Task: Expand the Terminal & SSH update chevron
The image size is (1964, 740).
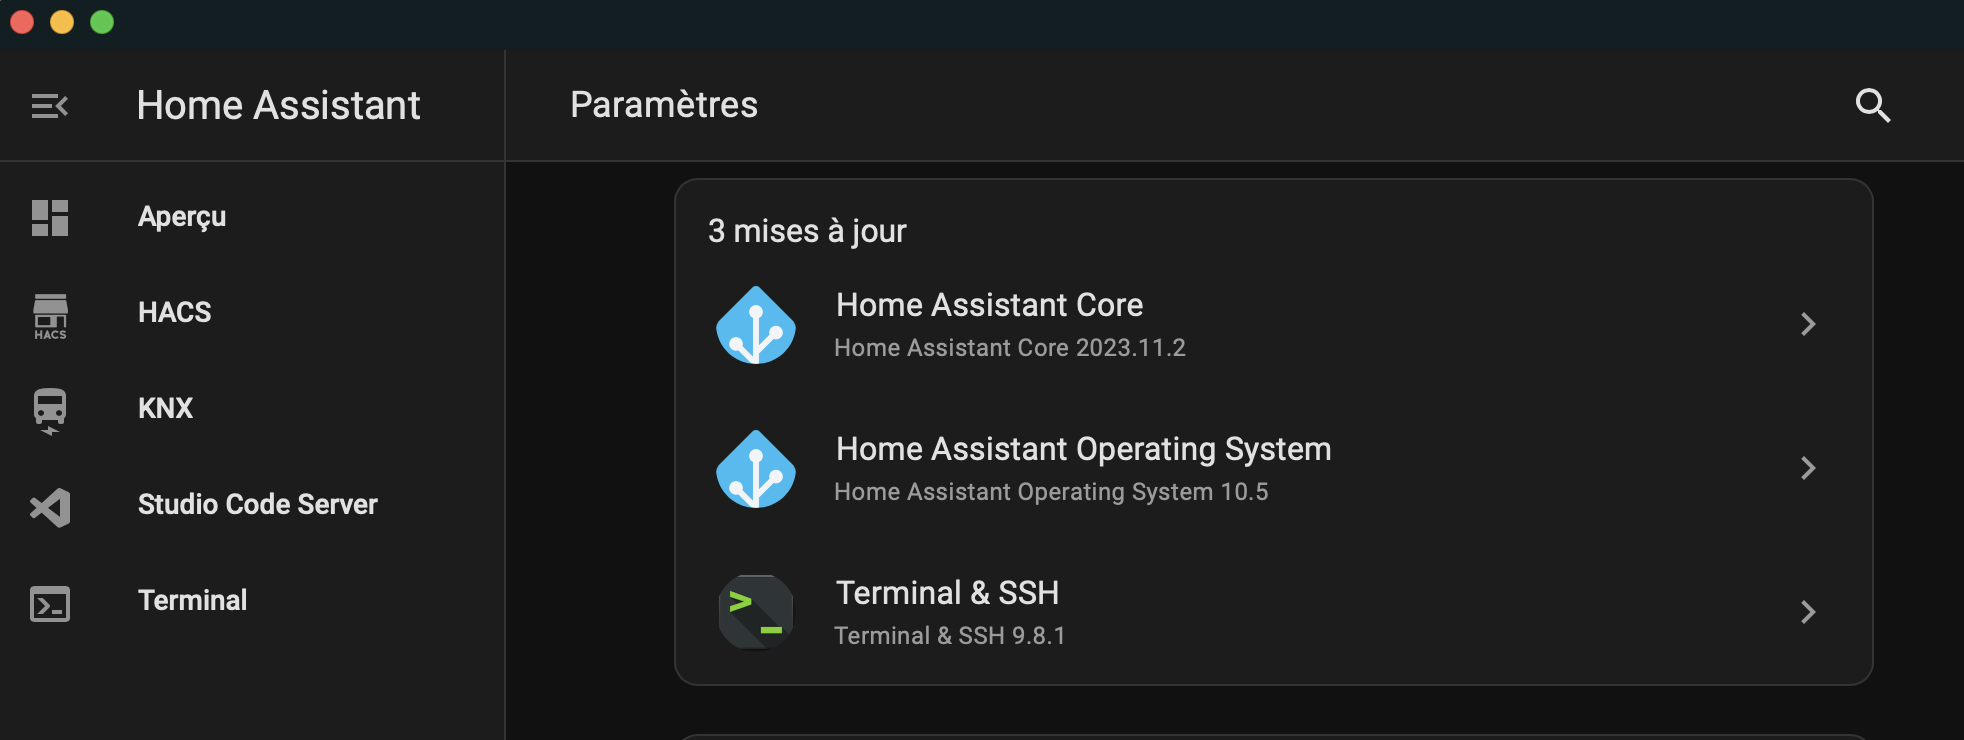Action: tap(1808, 612)
